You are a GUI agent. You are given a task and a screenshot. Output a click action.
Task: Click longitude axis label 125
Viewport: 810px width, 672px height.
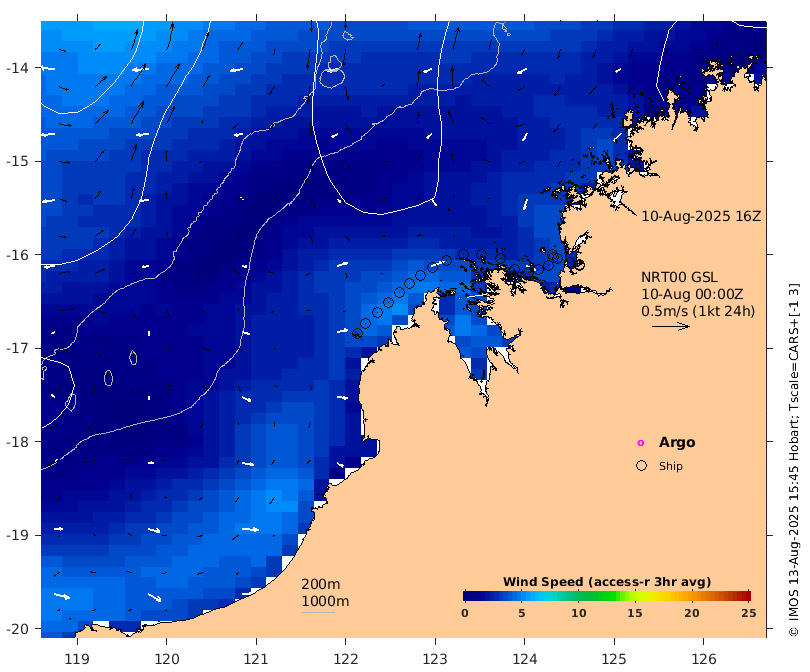(614, 659)
